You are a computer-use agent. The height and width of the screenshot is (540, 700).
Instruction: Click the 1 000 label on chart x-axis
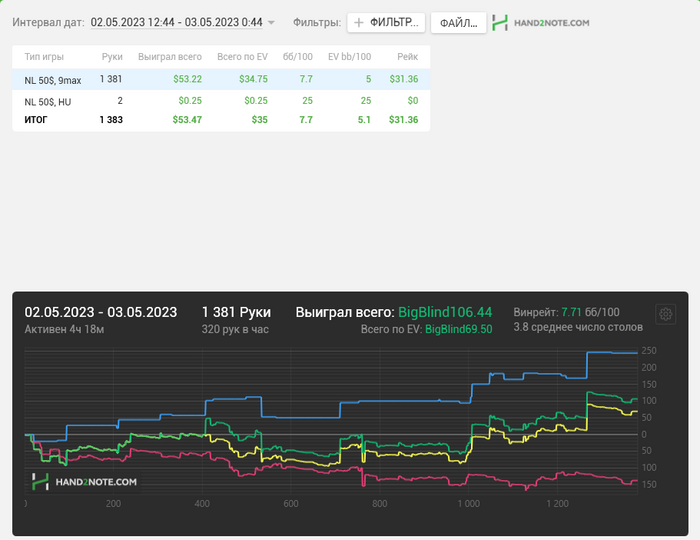coord(468,504)
